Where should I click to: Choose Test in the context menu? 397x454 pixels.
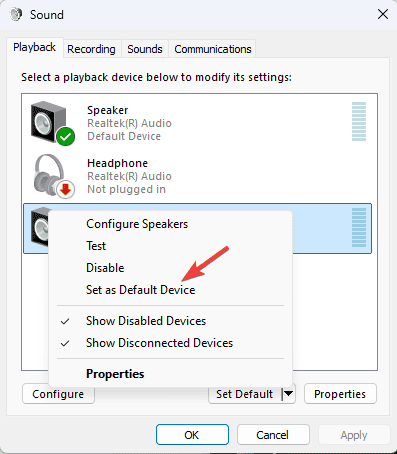(x=96, y=246)
